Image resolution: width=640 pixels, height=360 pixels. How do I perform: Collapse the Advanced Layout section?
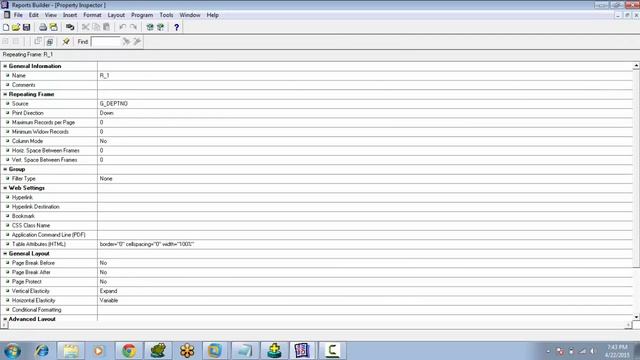click(x=5, y=319)
